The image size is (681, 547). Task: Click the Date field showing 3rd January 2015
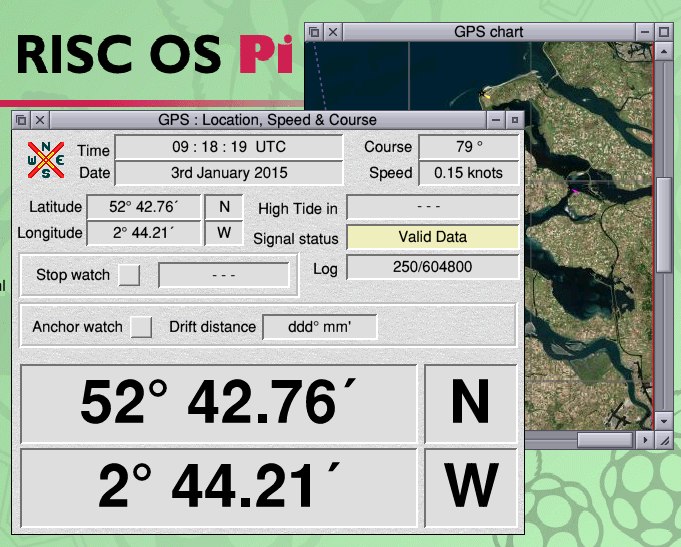[x=229, y=173]
